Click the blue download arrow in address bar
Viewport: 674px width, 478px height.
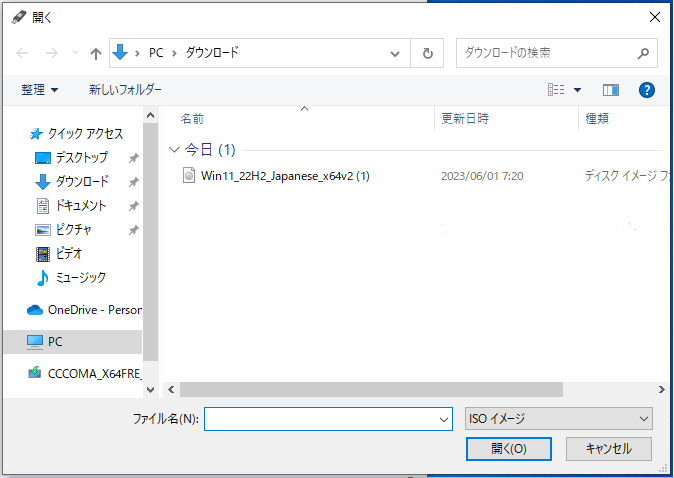click(120, 52)
